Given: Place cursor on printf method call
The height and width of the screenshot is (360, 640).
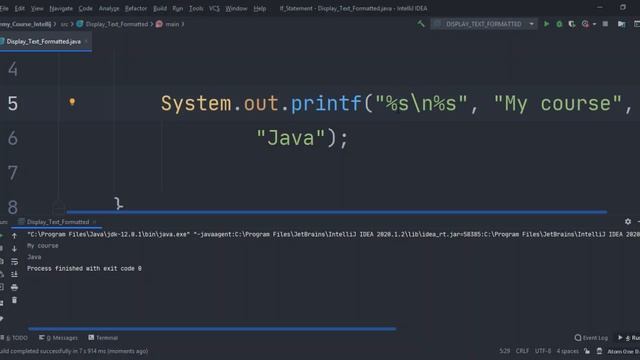Looking at the screenshot, I should (326, 103).
